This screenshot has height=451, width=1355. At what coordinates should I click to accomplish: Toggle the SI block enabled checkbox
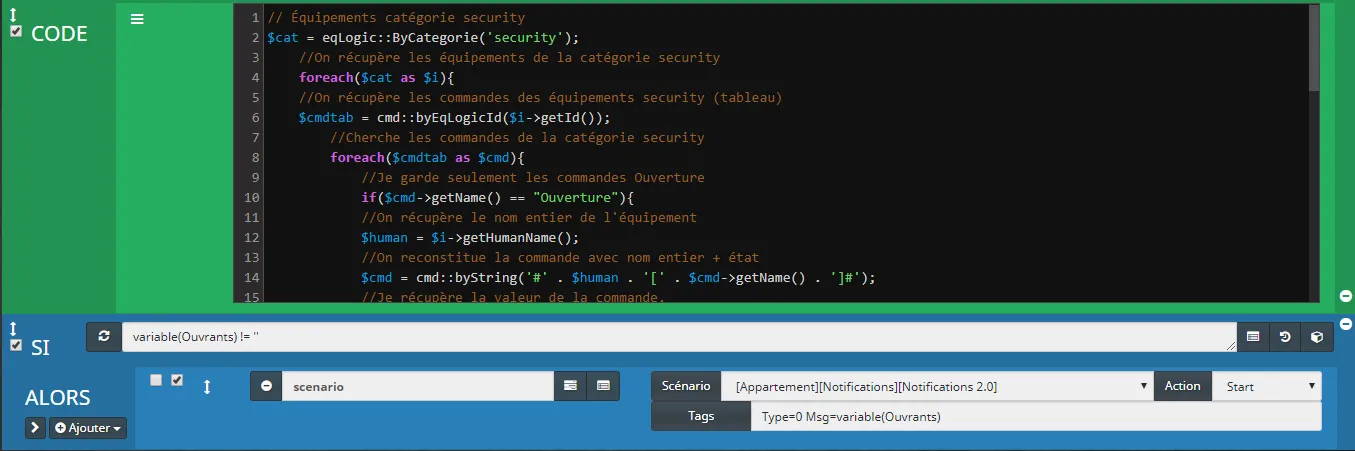pyautogui.click(x=15, y=345)
